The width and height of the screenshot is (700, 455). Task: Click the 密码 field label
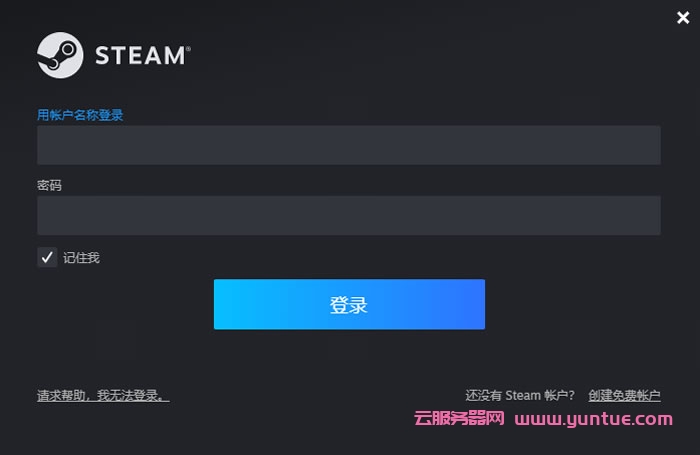coord(49,185)
